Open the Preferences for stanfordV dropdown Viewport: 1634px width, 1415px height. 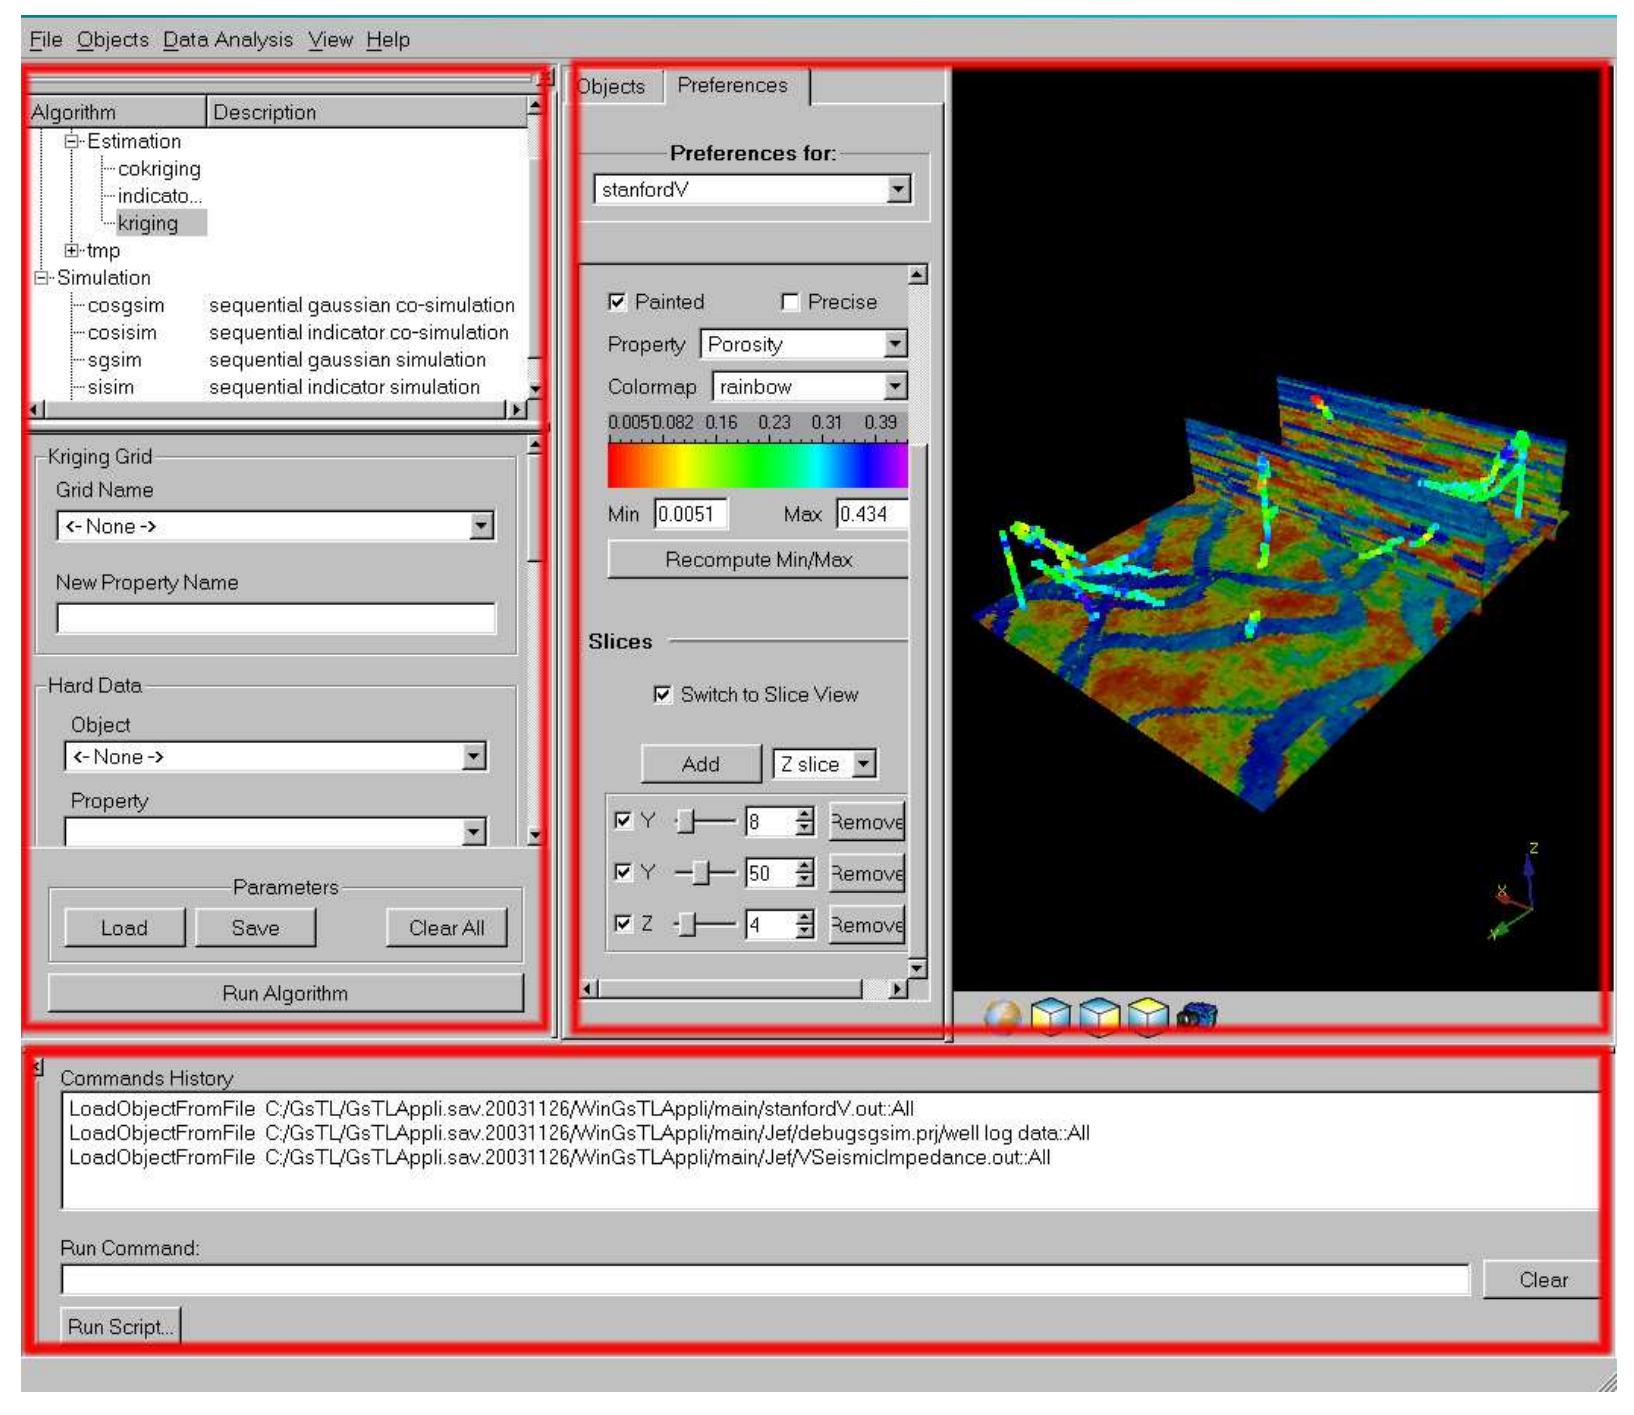(x=898, y=189)
